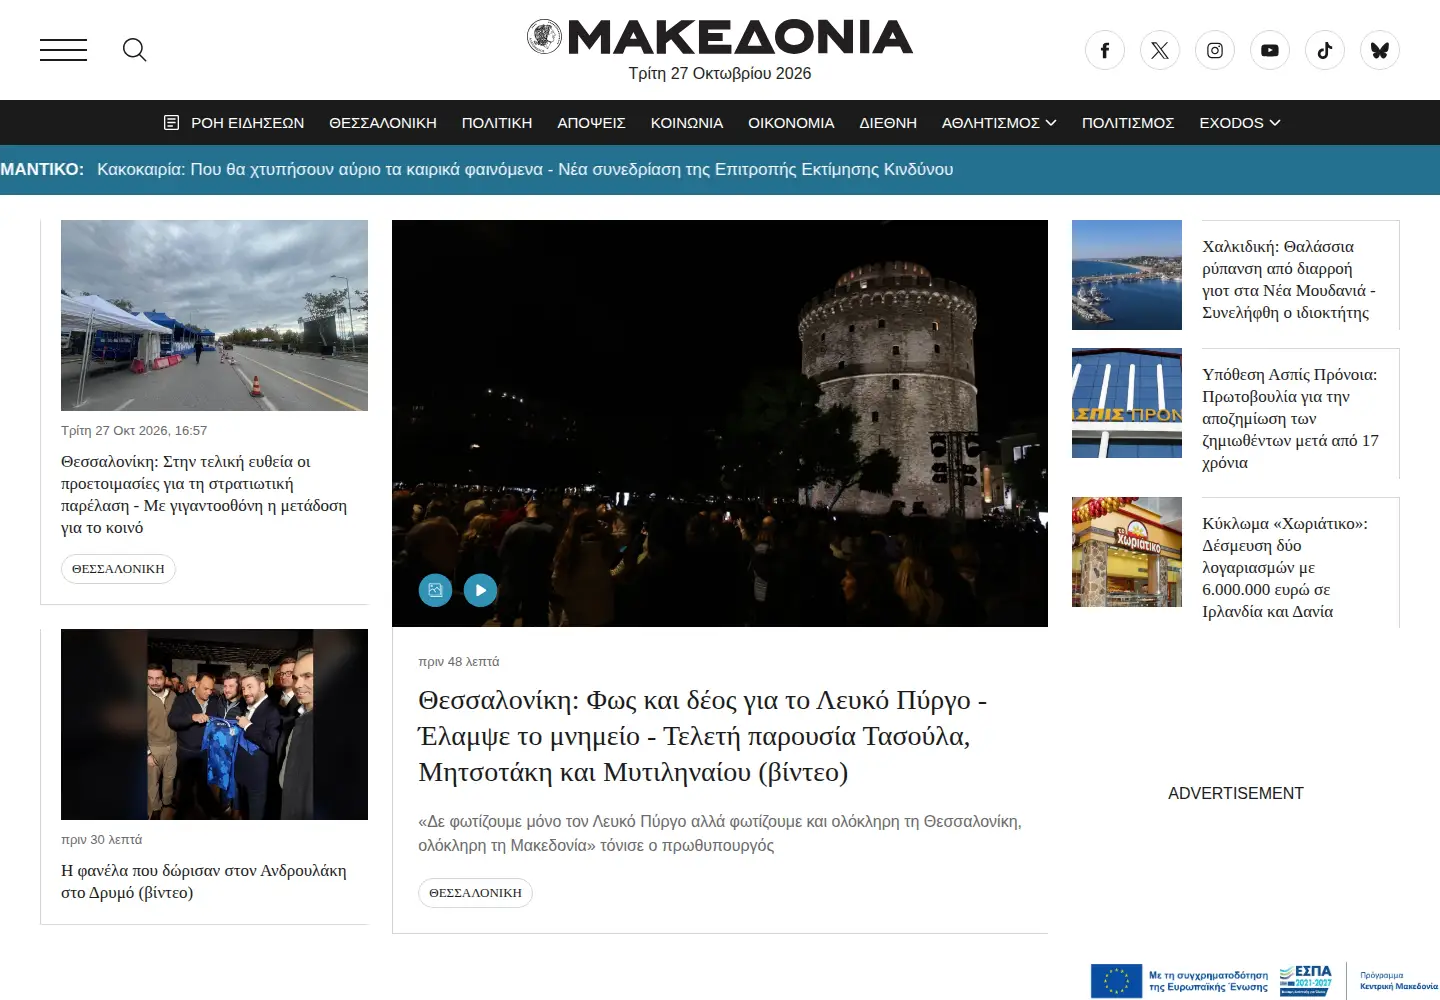The width and height of the screenshot is (1440, 1000).
Task: Open the Ανδρουλάκη jersey article headline
Action: (x=204, y=882)
